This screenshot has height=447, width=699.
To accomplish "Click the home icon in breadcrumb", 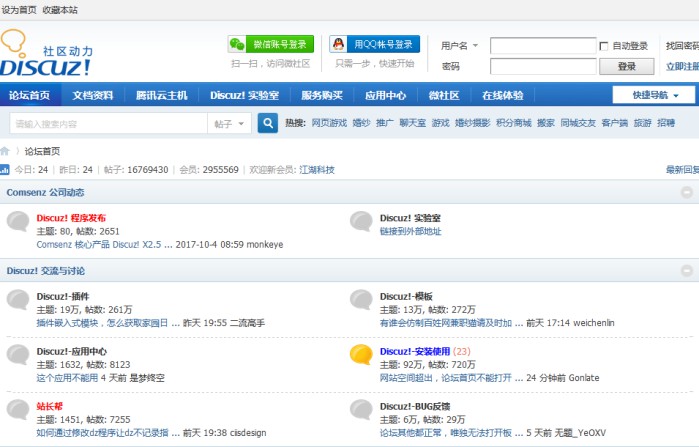I will 5,151.
